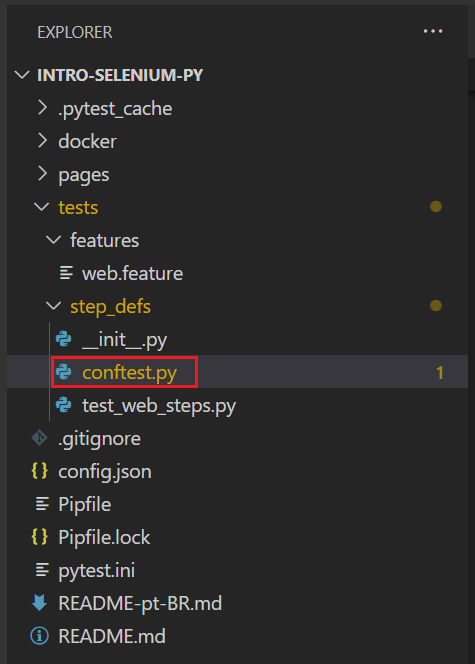
Task: Open the Explorer more actions ellipsis
Action: click(x=433, y=31)
